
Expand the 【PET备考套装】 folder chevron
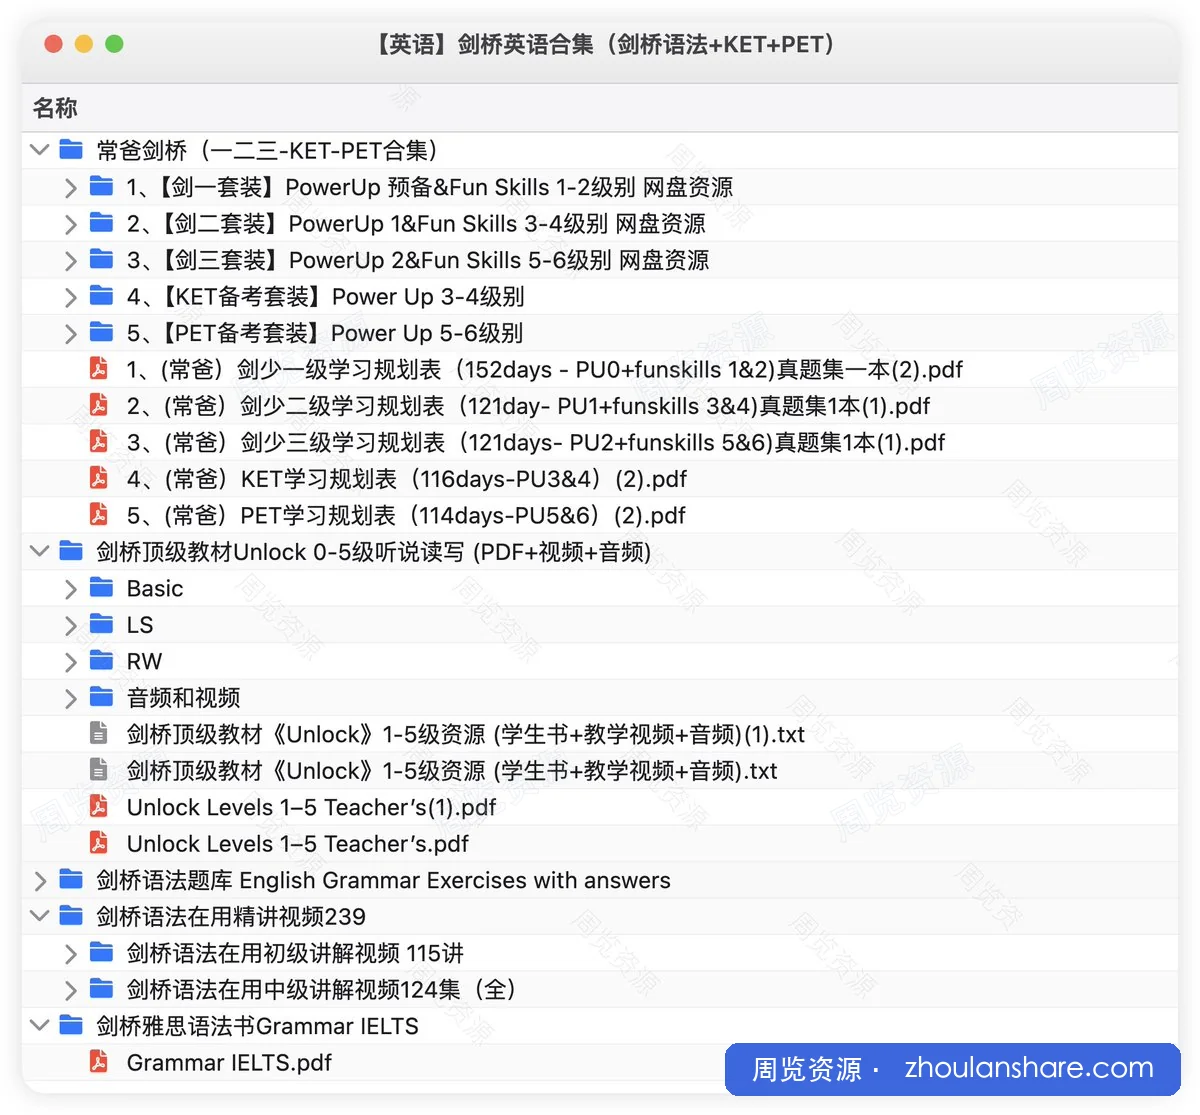70,333
